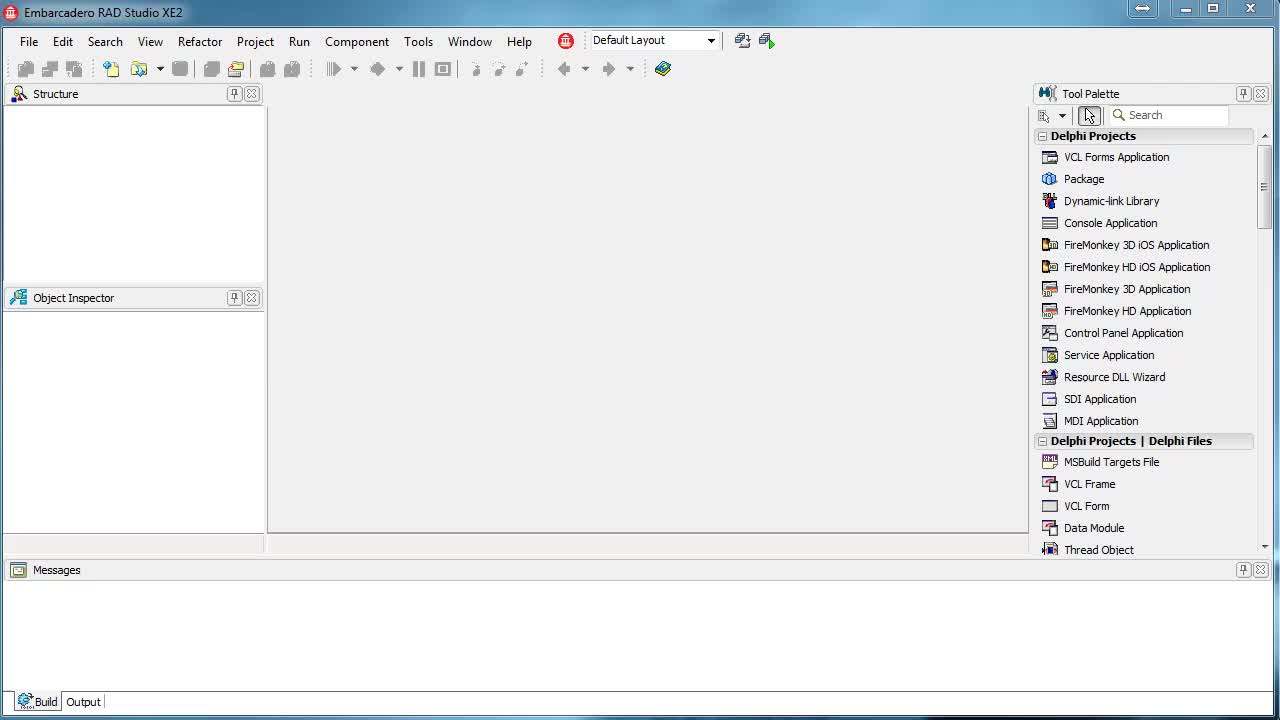The image size is (1280, 720).
Task: Select Resource DLL Wizard icon
Action: point(1049,377)
